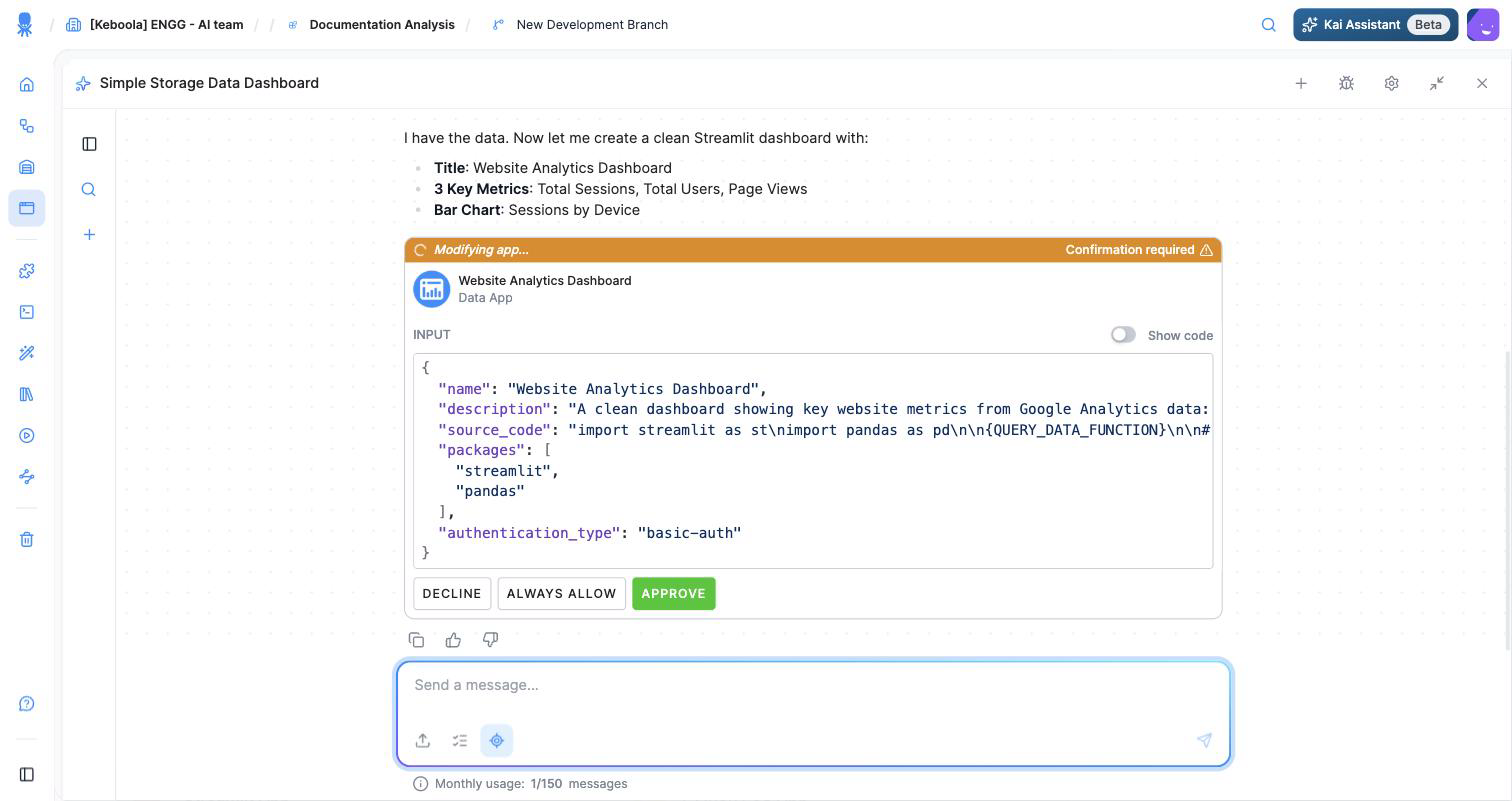This screenshot has height=801, width=1512.
Task: Give thumbs down to the response
Action: pos(490,640)
